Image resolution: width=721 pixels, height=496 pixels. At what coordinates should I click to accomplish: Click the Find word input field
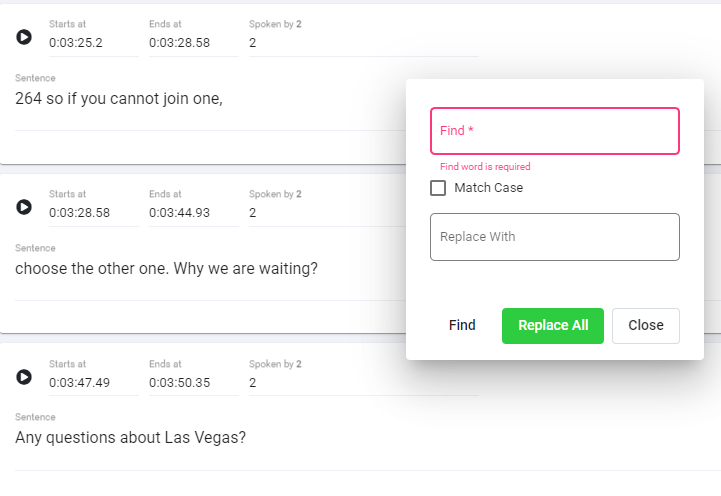[555, 131]
